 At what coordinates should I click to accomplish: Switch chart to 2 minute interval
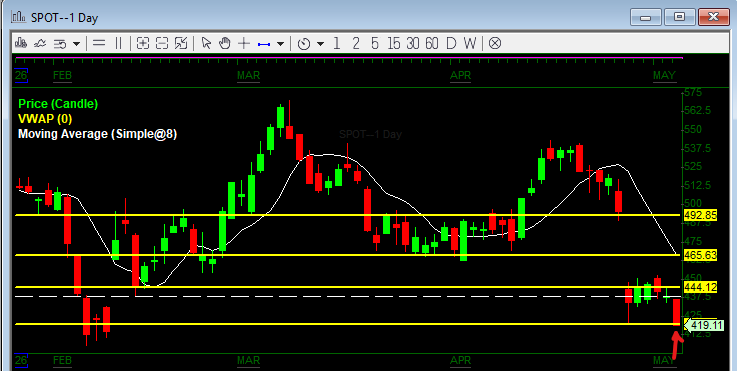click(x=356, y=44)
